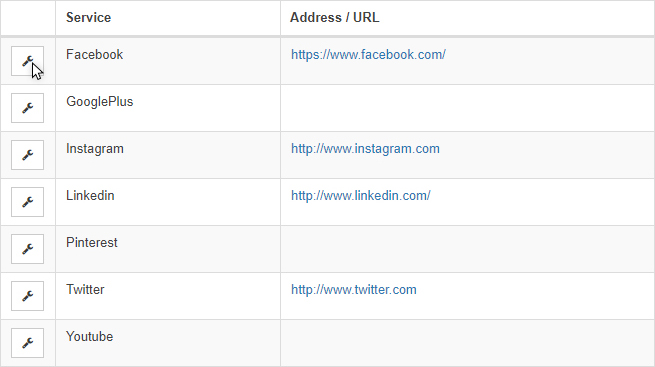Follow the http://www.instagram.com link
This screenshot has width=655, height=367.
pyautogui.click(x=365, y=149)
